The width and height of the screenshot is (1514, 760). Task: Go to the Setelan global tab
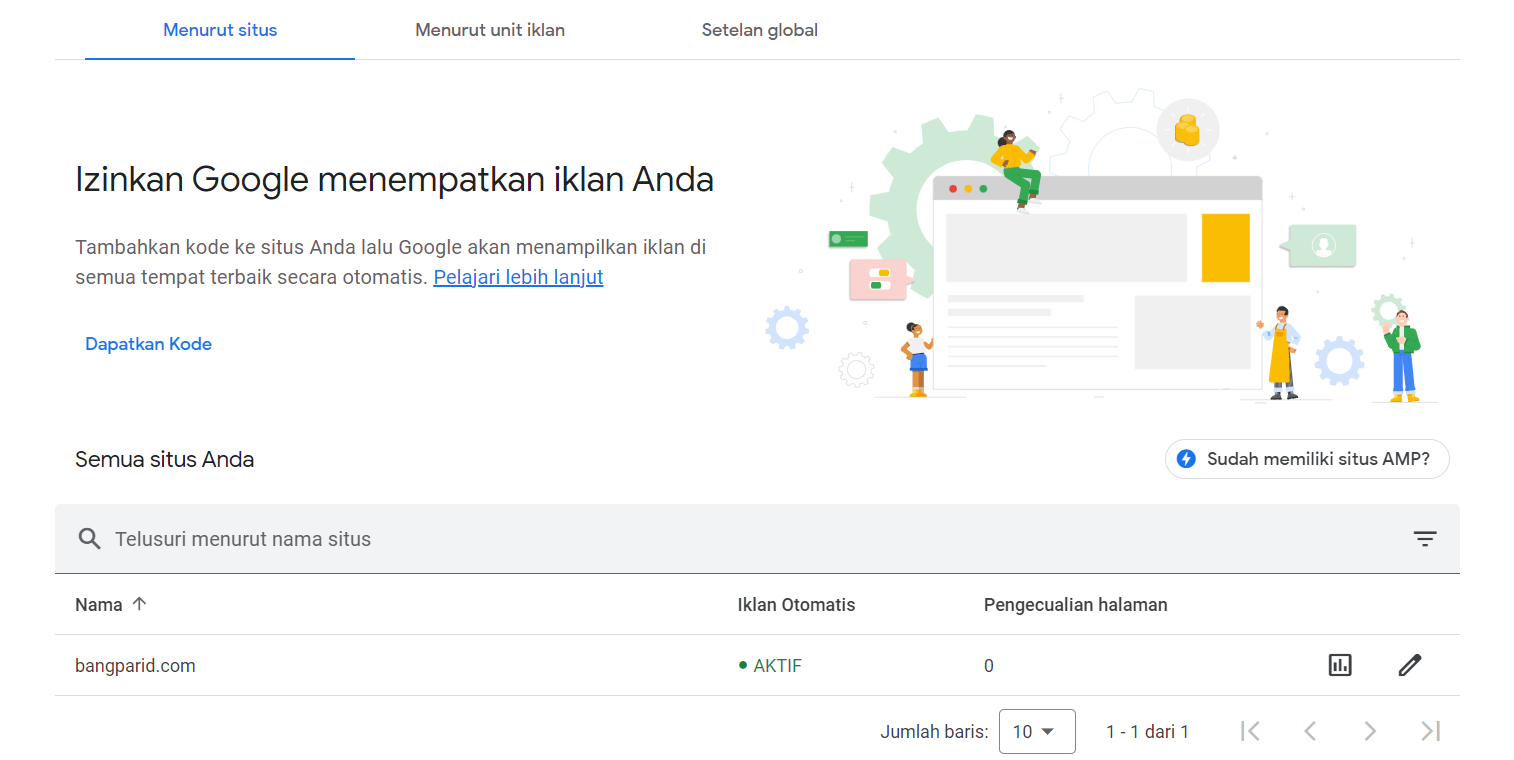pyautogui.click(x=760, y=30)
